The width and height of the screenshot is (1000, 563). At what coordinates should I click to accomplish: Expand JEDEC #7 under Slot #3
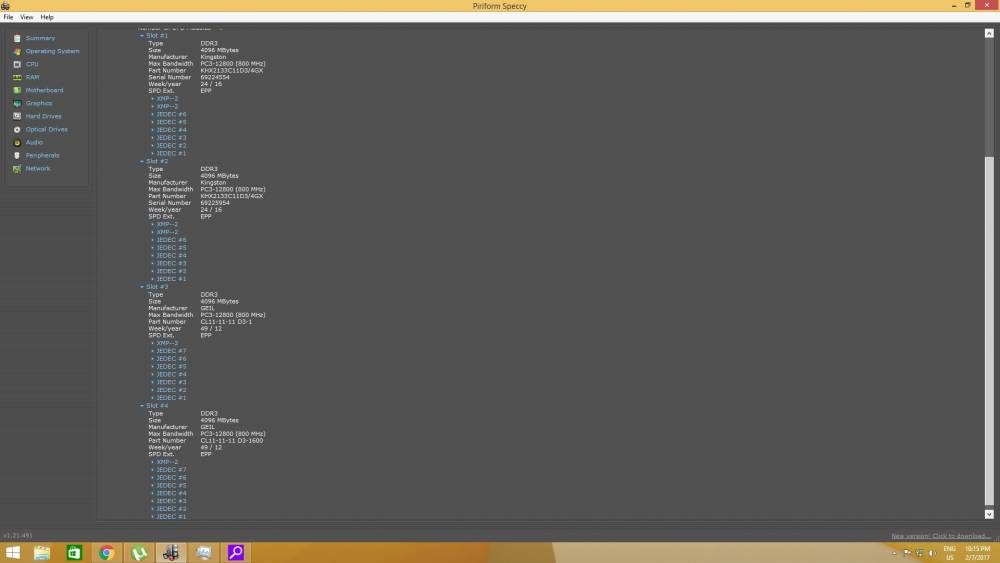click(x=152, y=351)
